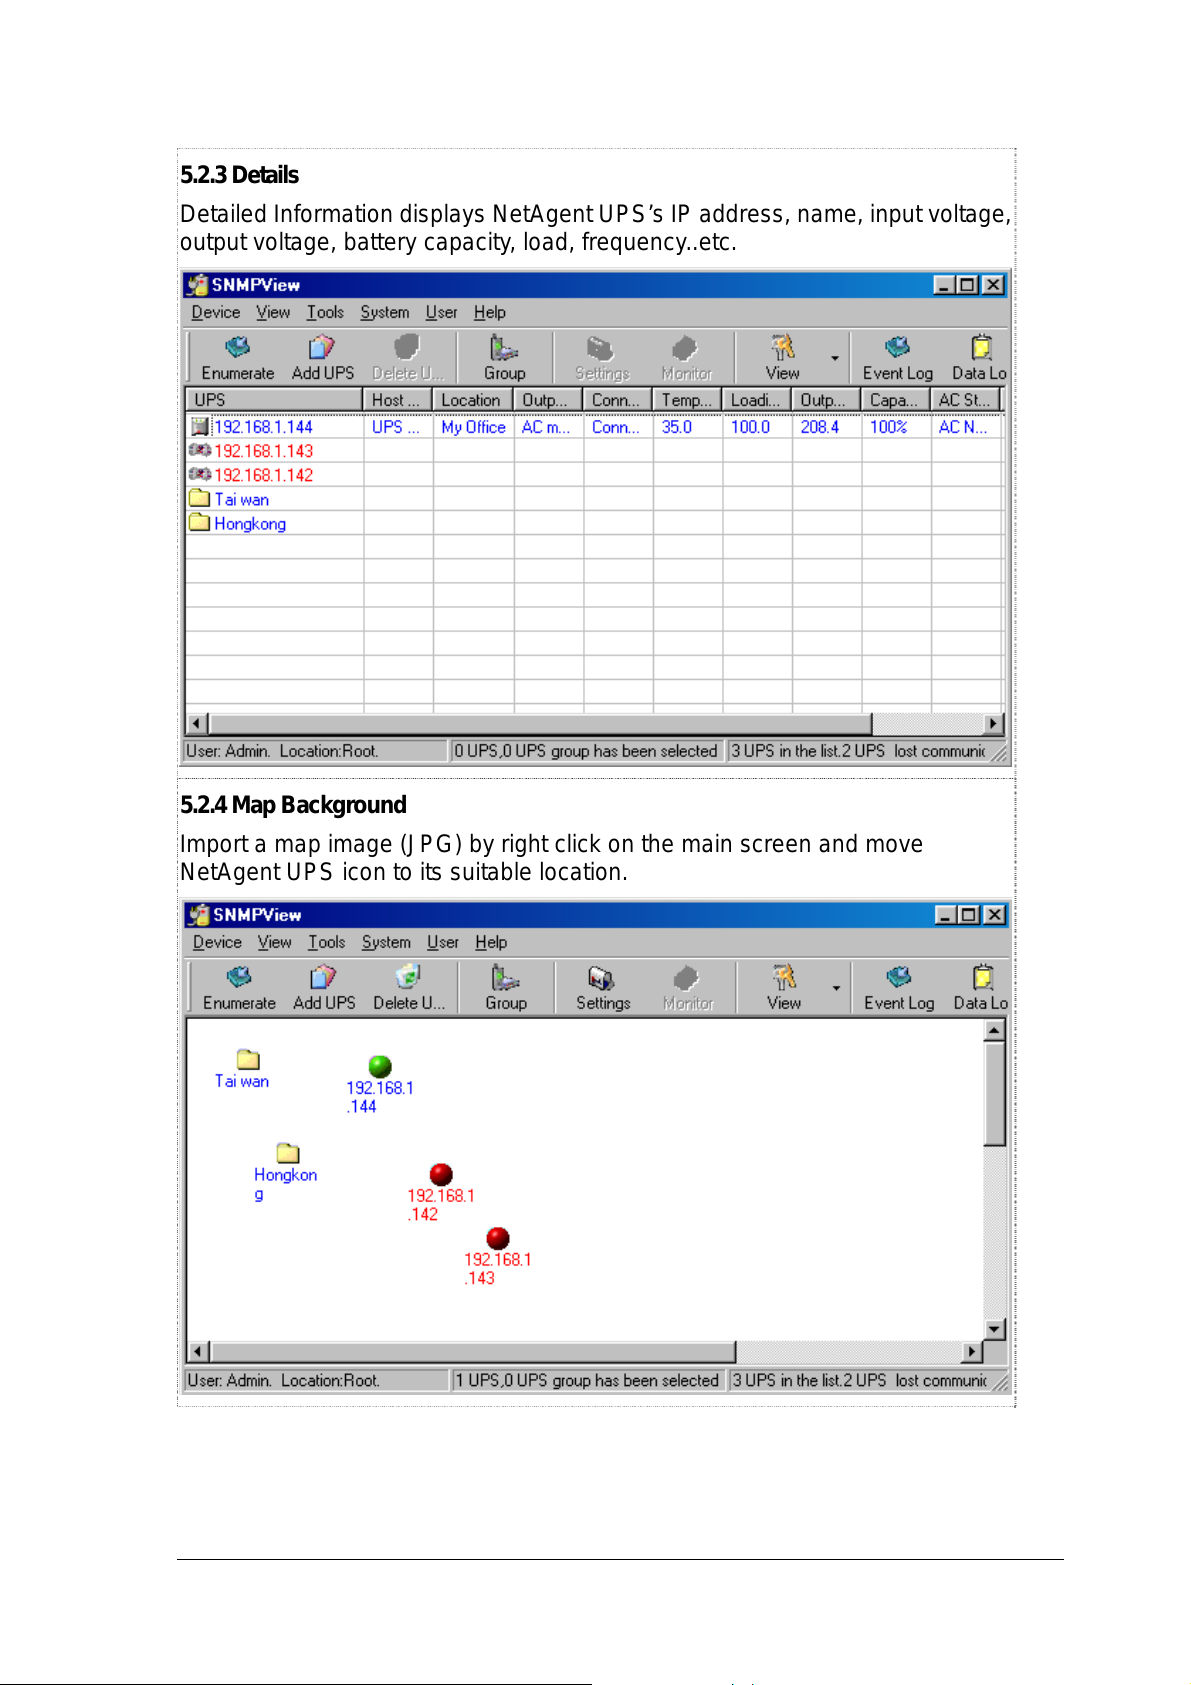Select red 192.168.1.143 UPS ball on map
The image size is (1191, 1685).
tap(498, 1239)
